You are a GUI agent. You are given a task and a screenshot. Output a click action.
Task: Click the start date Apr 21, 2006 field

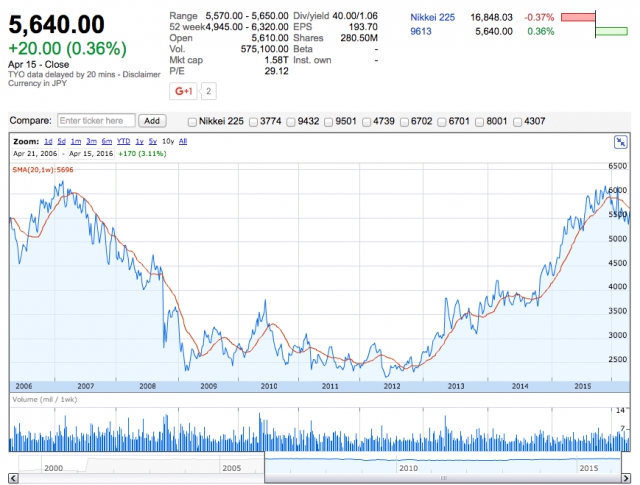coord(35,154)
